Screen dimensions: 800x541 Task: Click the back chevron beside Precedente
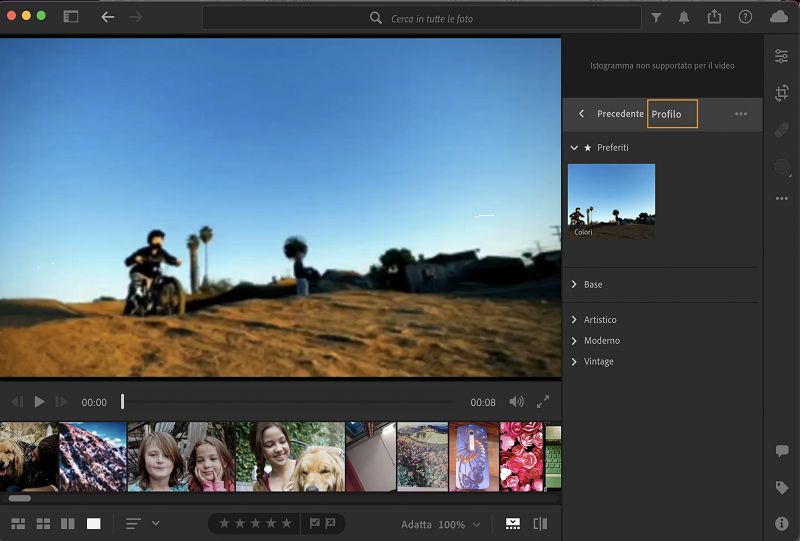581,113
